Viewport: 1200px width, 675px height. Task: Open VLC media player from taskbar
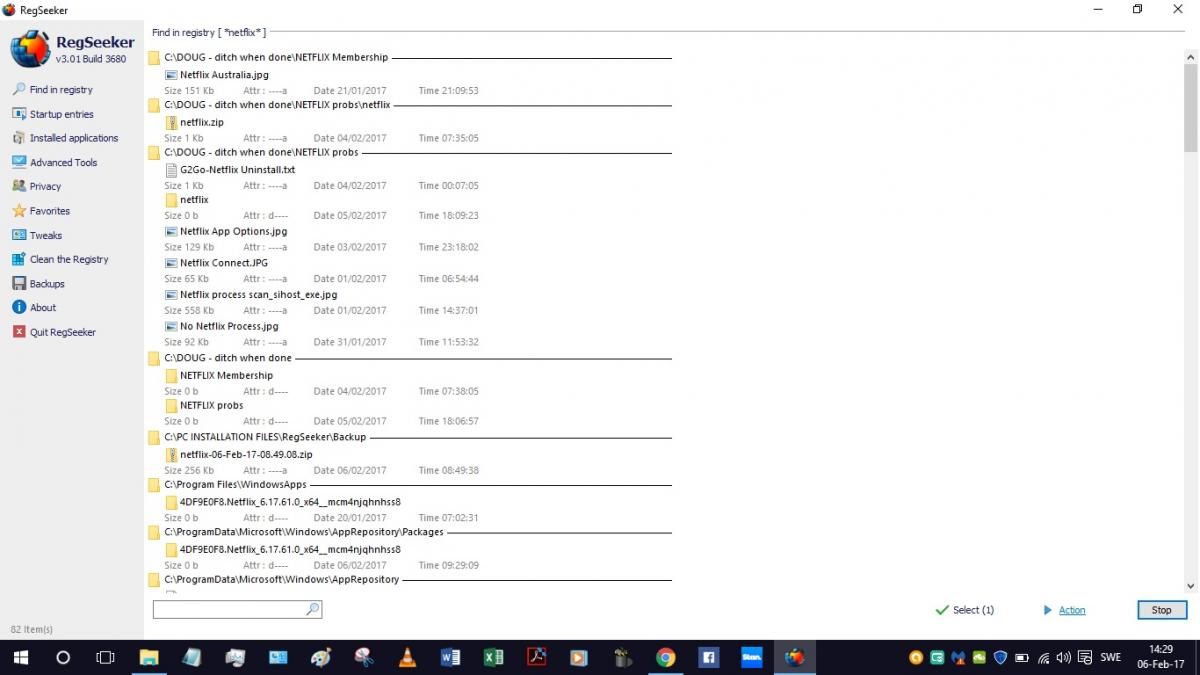[x=407, y=658]
